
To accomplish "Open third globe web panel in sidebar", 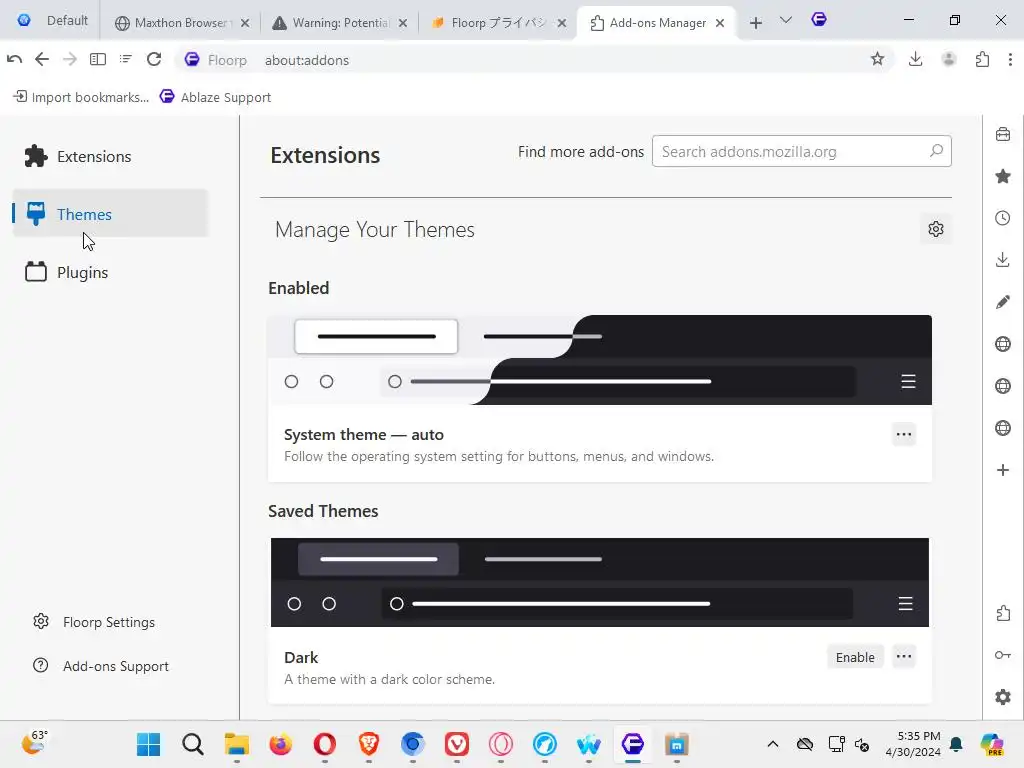I will tap(1002, 428).
